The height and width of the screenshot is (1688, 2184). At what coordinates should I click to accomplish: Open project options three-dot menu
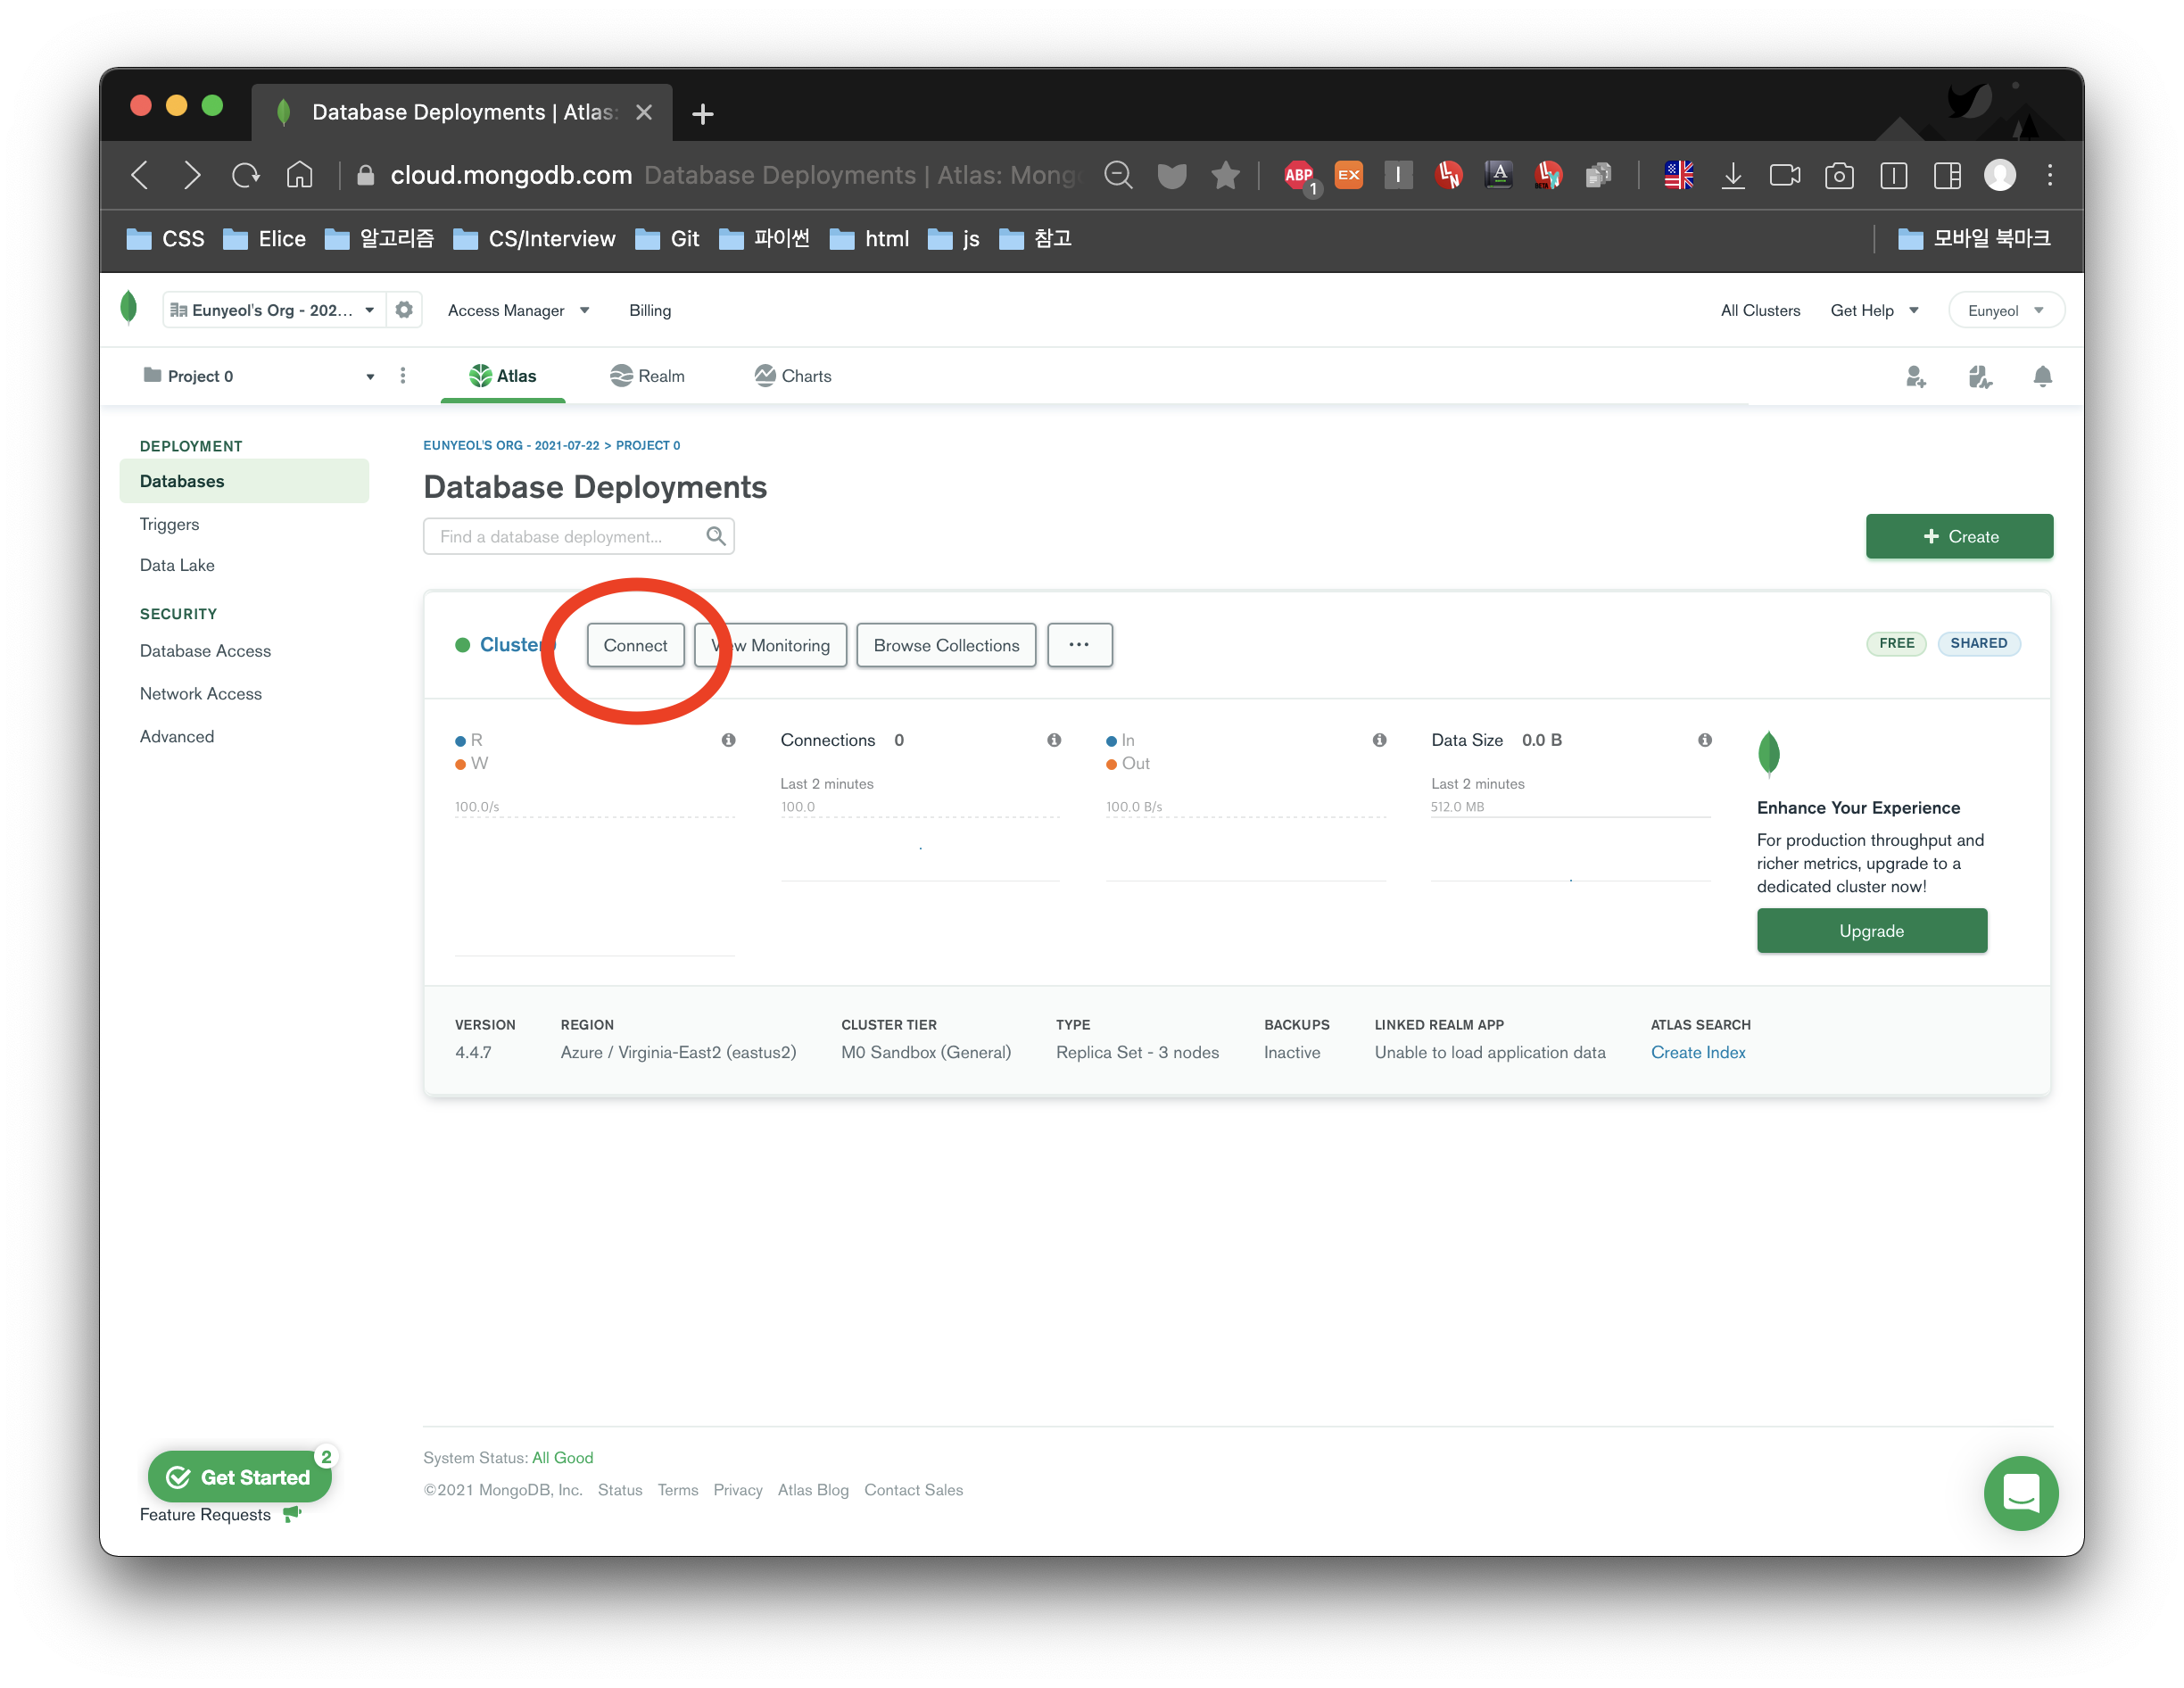403,376
